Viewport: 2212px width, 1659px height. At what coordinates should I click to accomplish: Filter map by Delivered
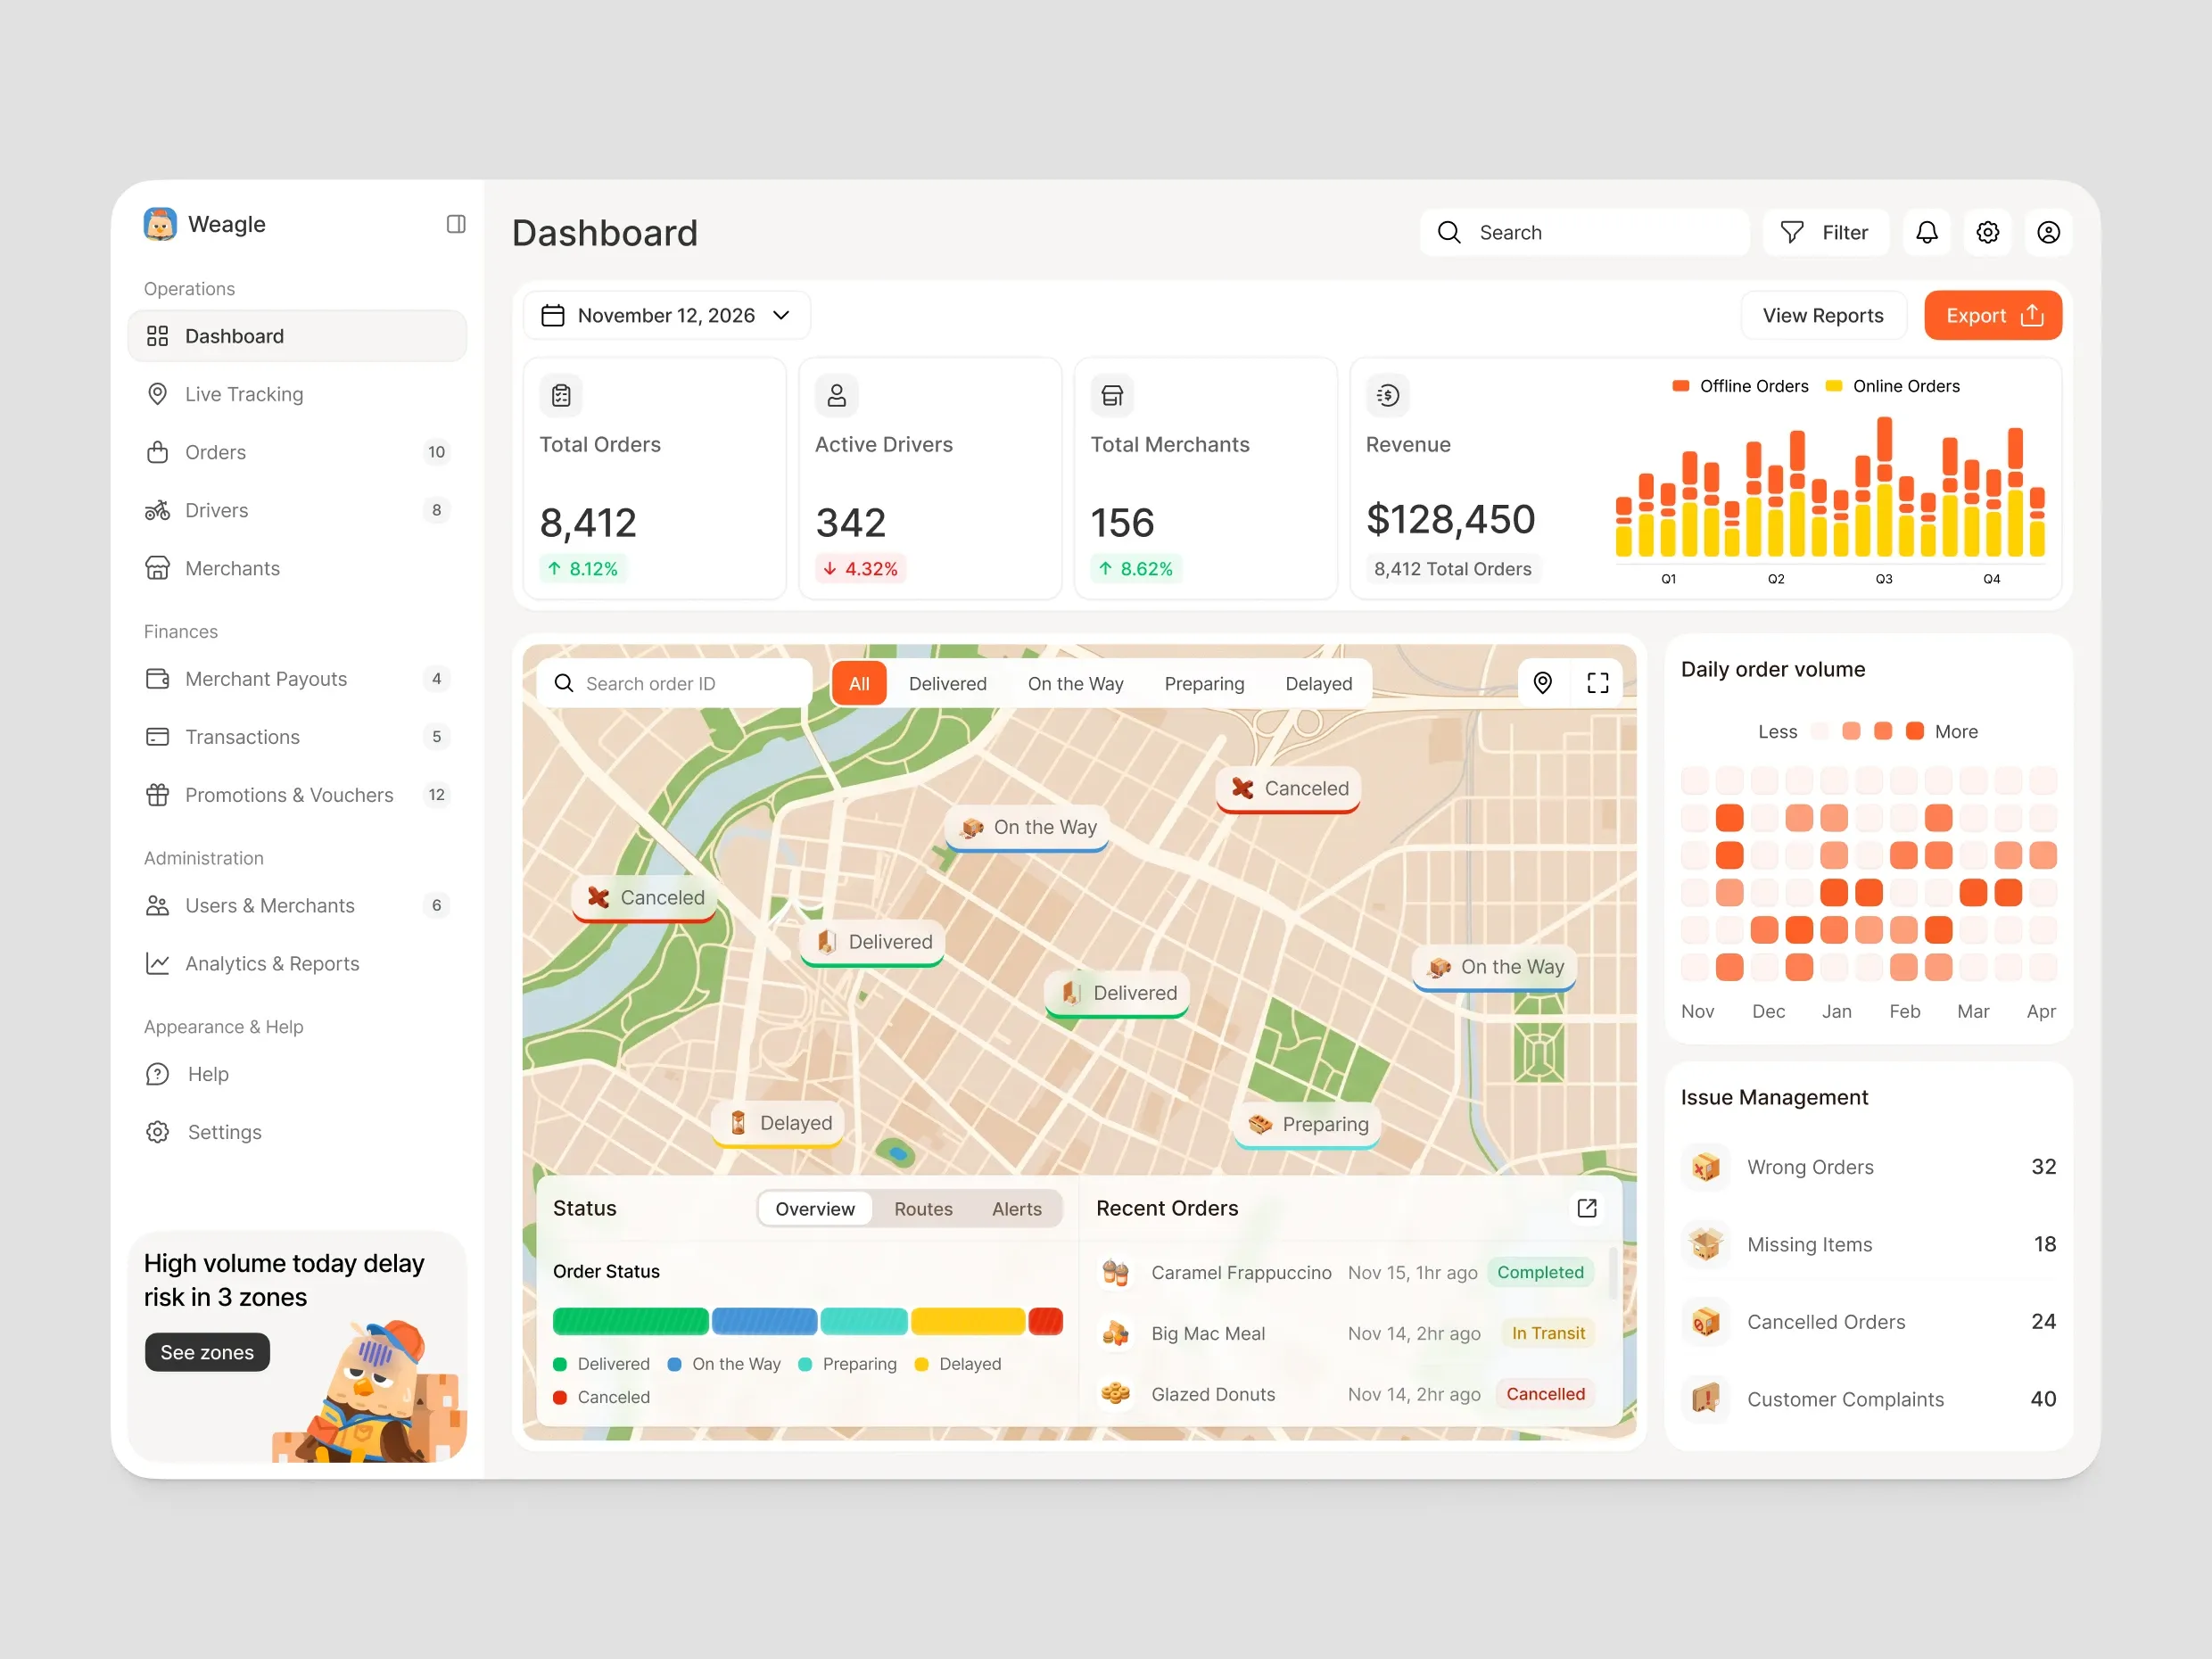click(947, 684)
